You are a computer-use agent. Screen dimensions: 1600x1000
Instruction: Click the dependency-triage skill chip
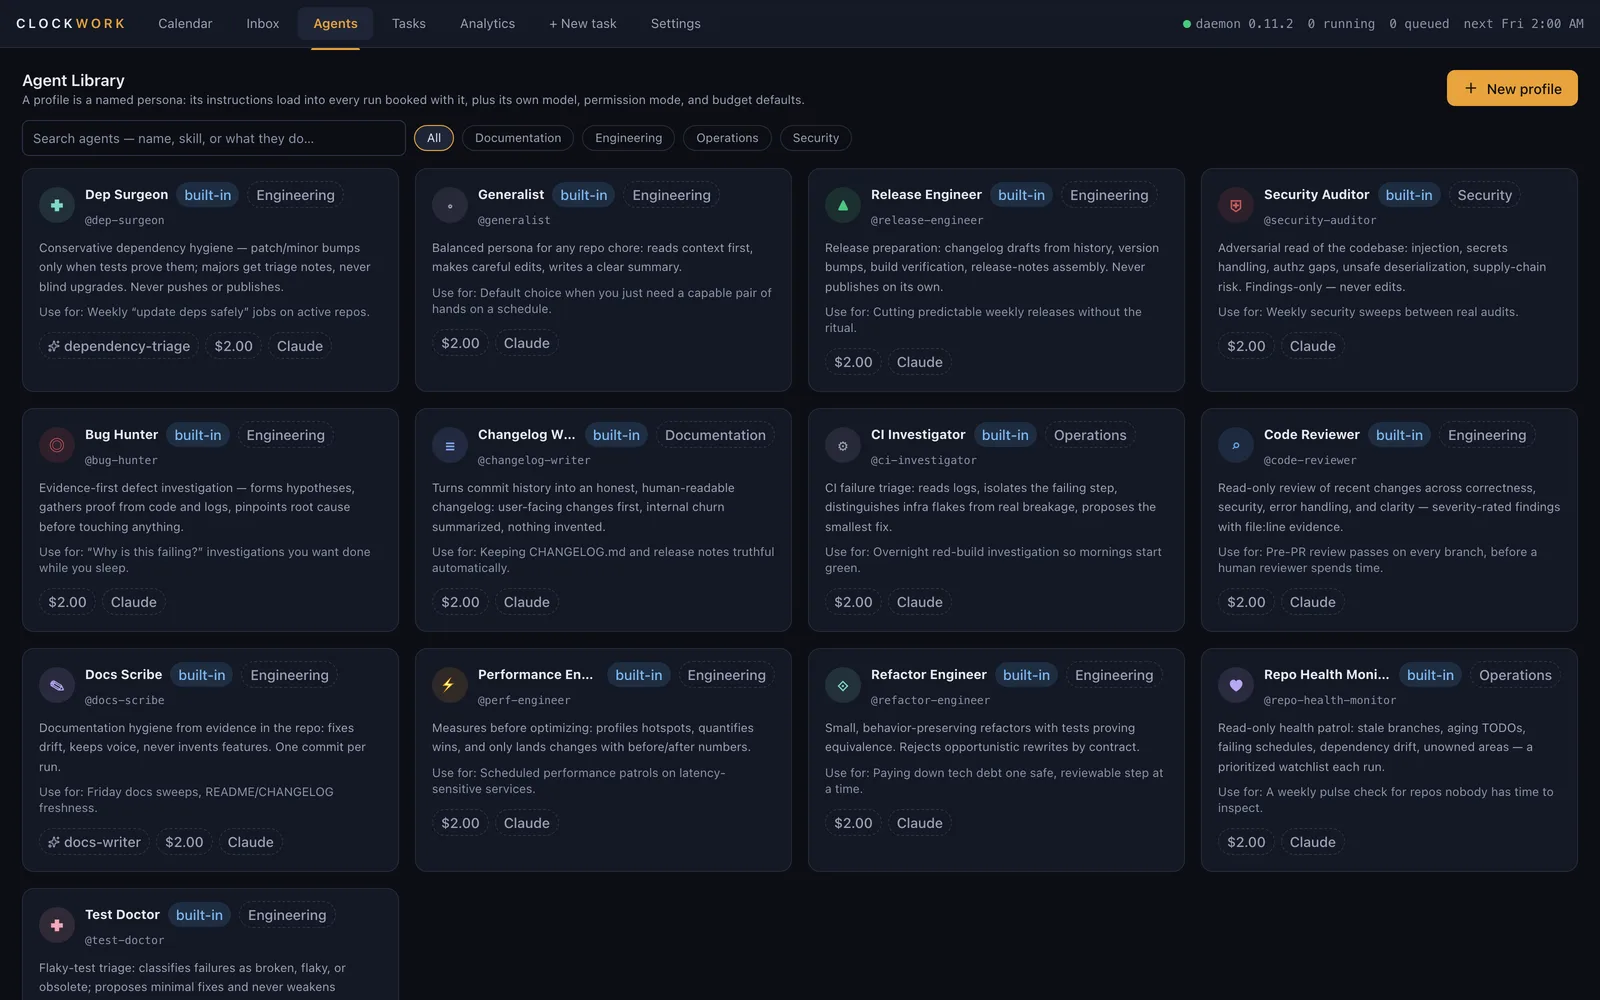click(119, 346)
